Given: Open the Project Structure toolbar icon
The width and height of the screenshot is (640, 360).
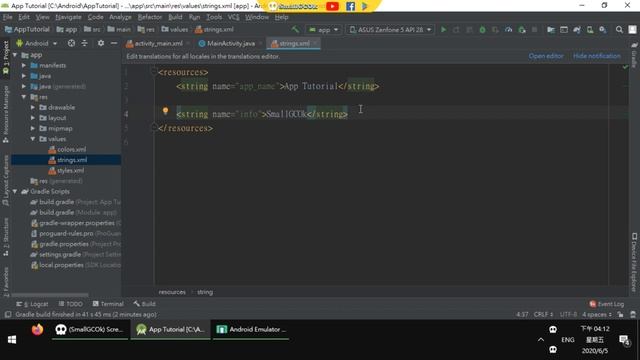Looking at the screenshot, I should 551,30.
